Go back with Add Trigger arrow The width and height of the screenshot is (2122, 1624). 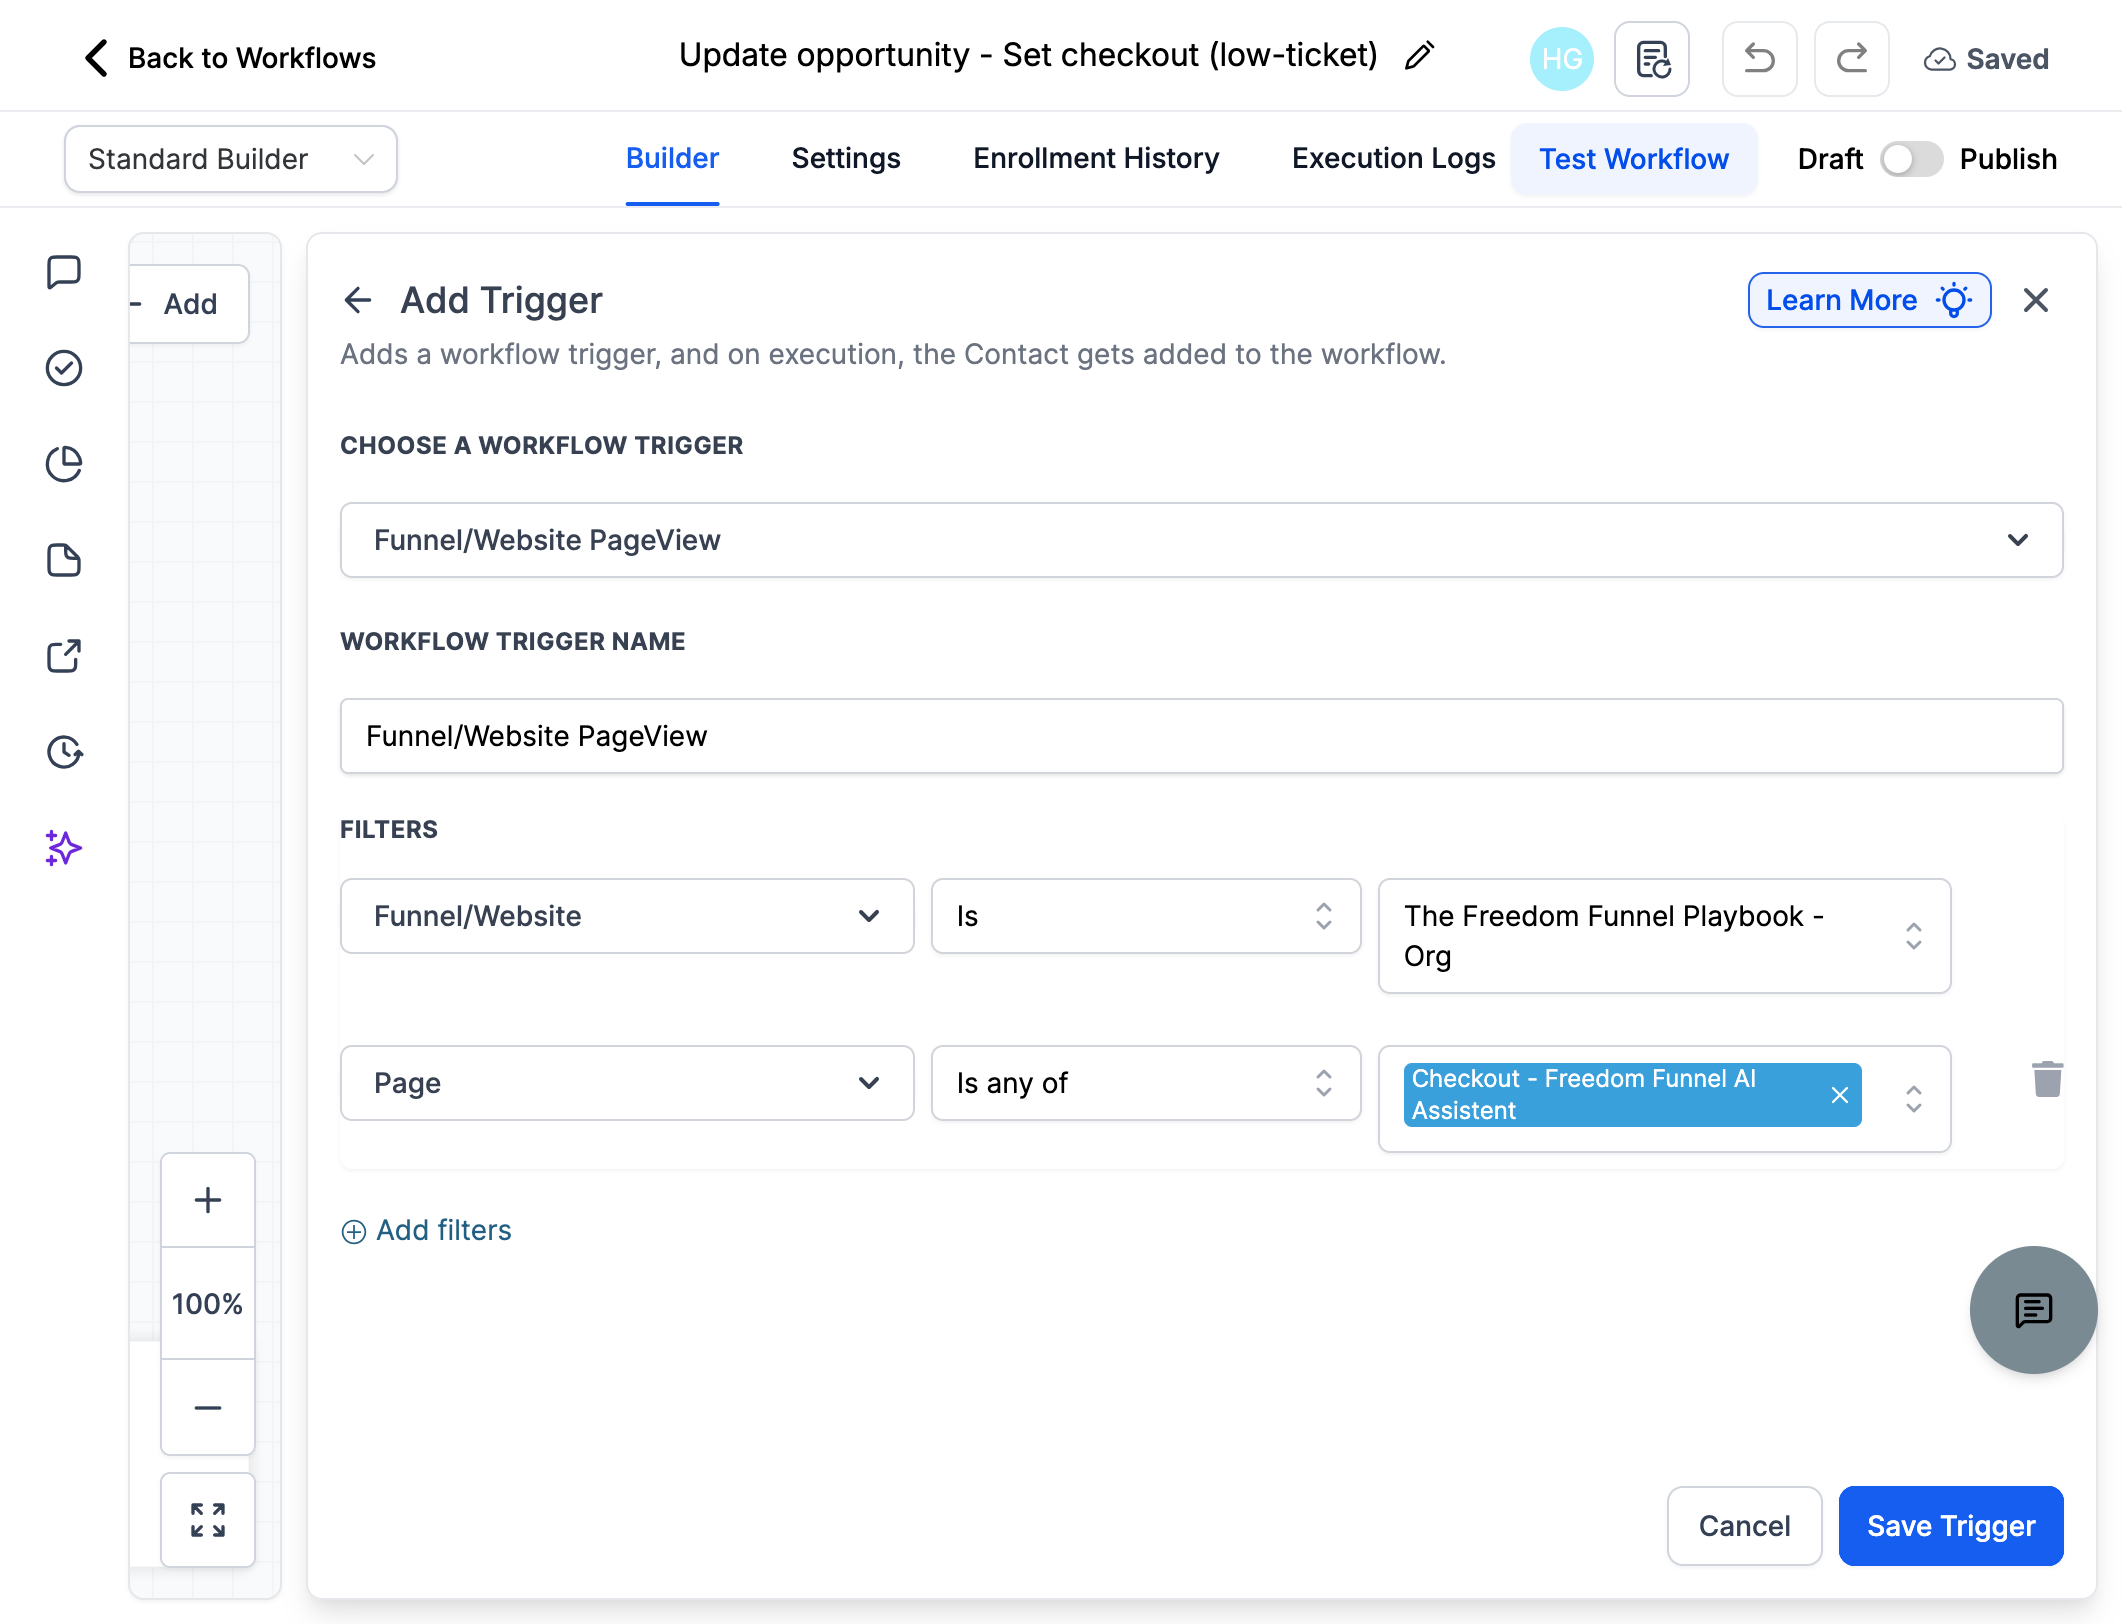[x=358, y=300]
